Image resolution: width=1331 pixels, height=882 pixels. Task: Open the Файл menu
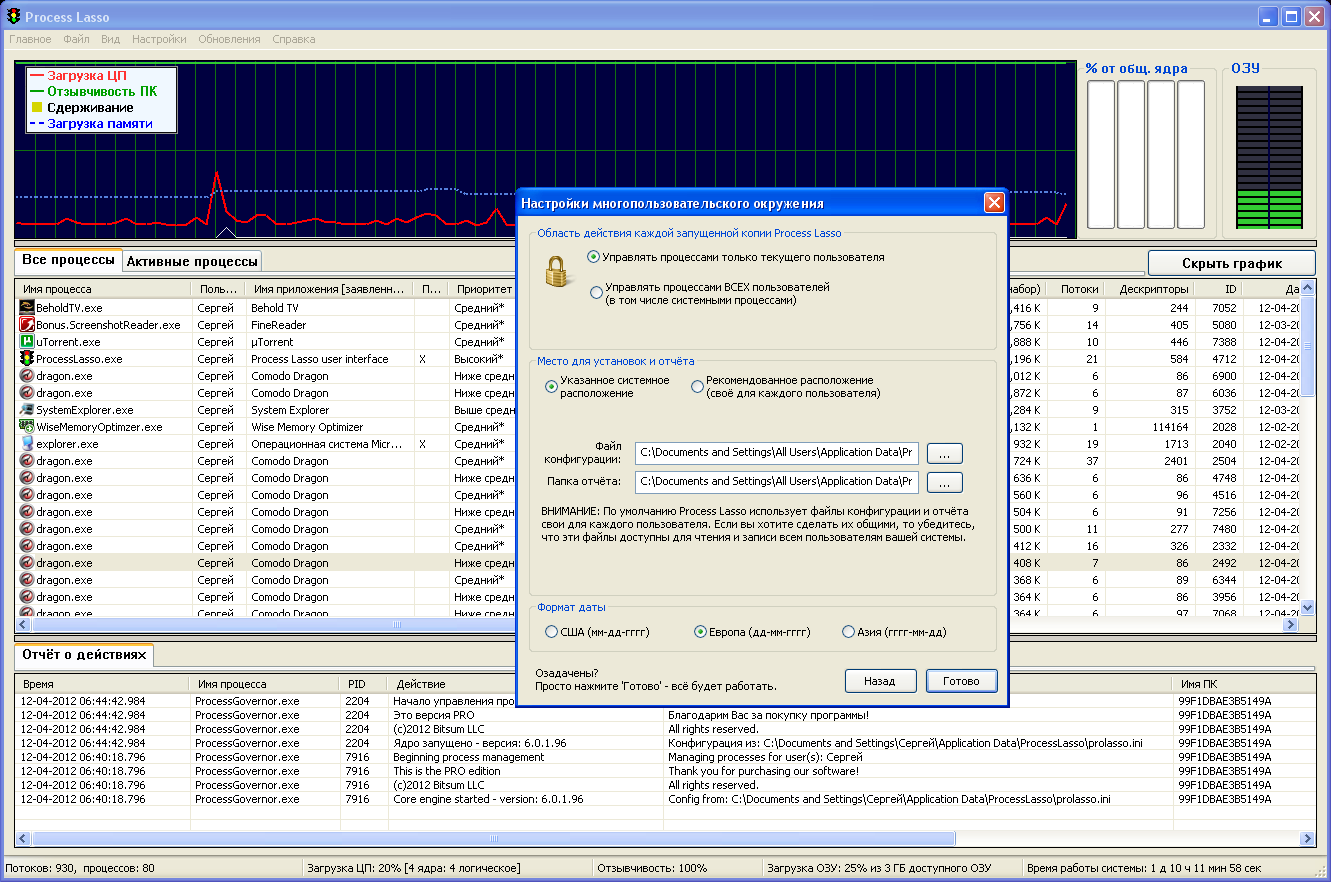(76, 39)
